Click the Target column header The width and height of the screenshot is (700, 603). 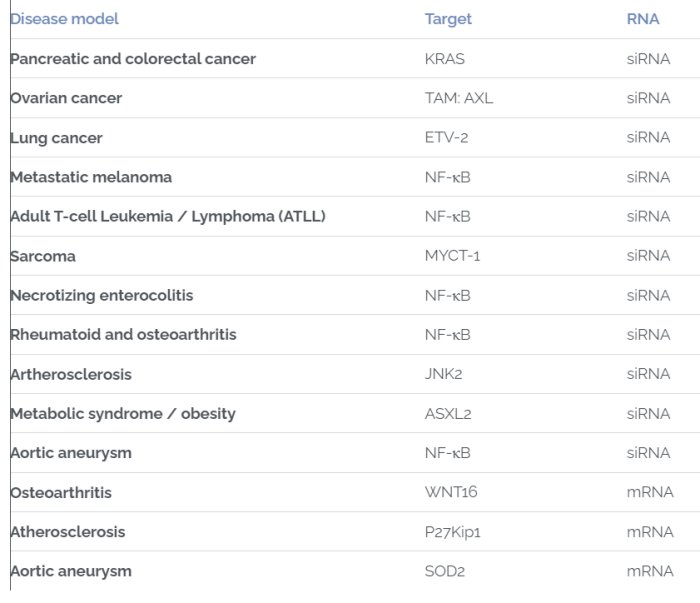[x=448, y=19]
